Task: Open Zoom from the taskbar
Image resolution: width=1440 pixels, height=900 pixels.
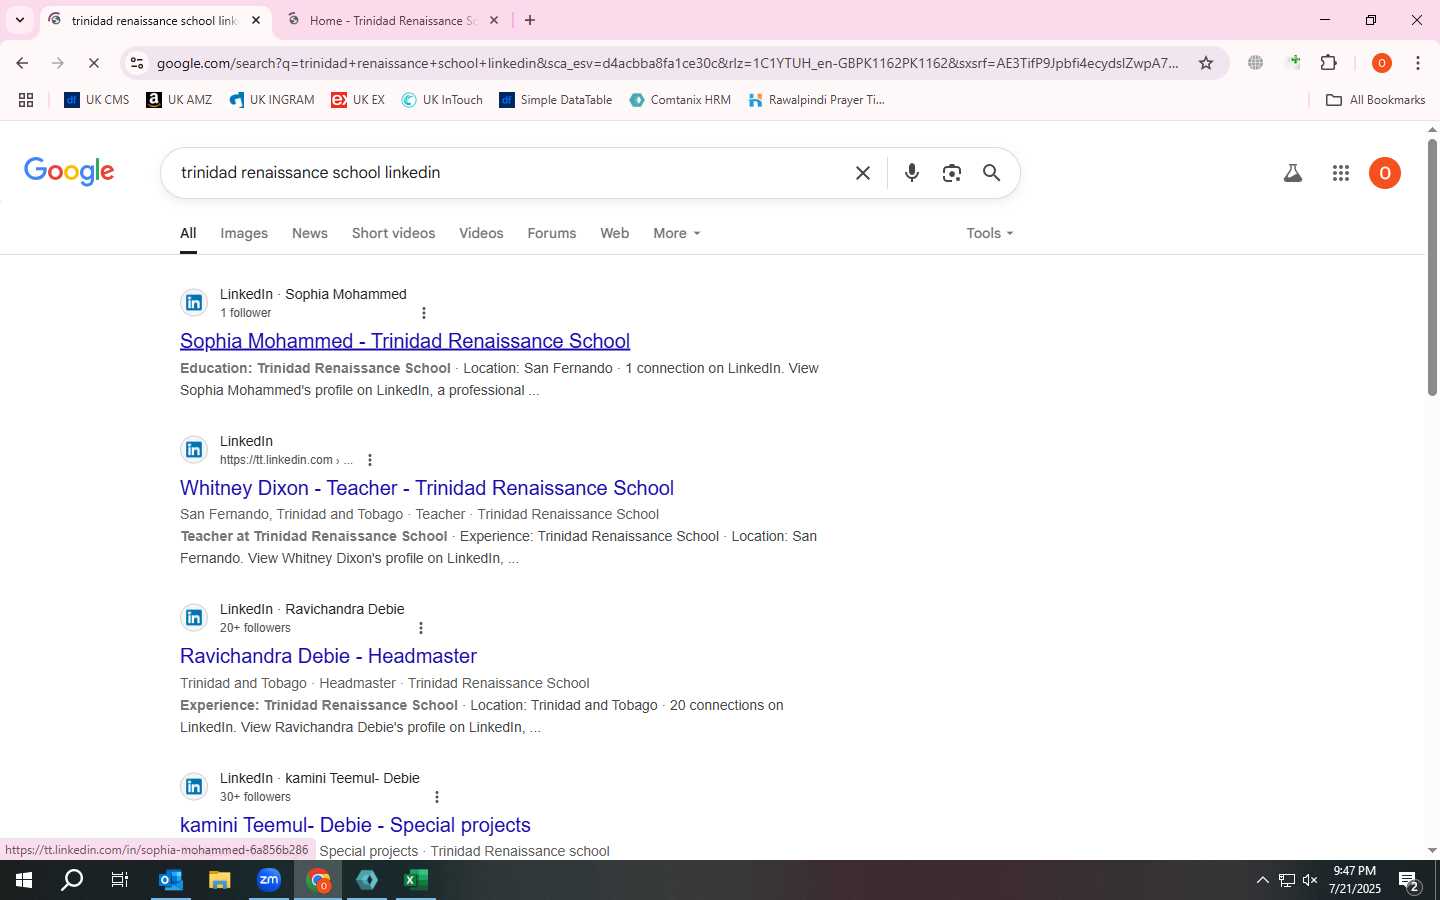Action: point(269,880)
